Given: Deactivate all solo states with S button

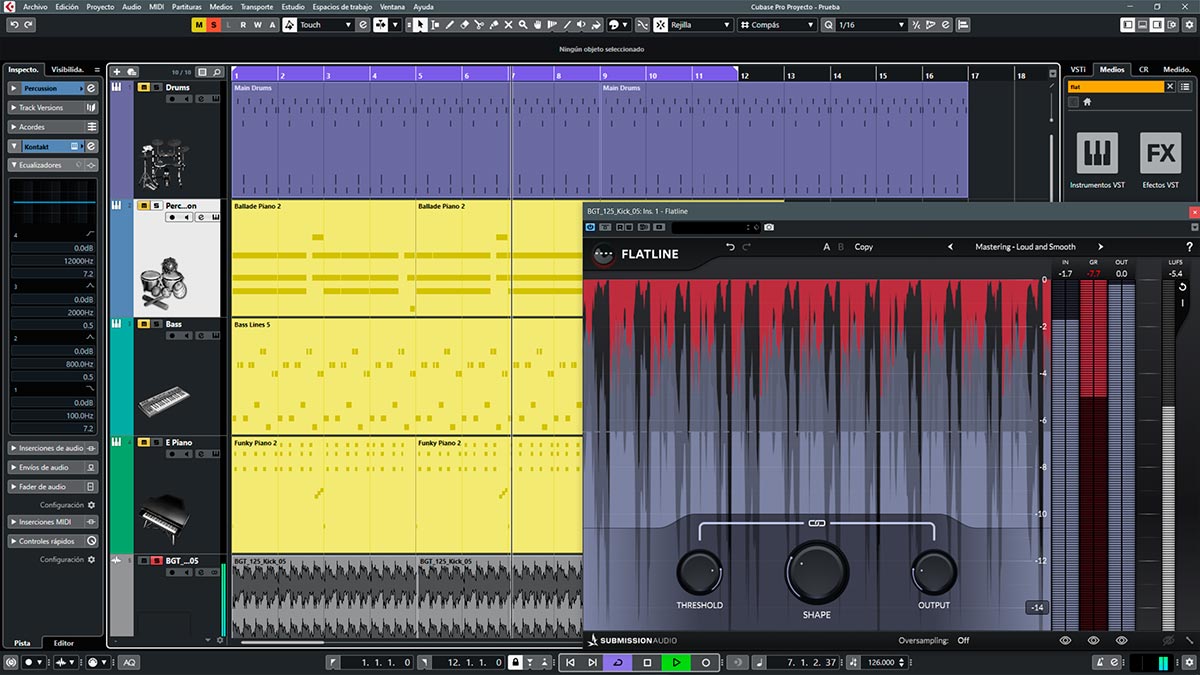Looking at the screenshot, I should pos(213,24).
